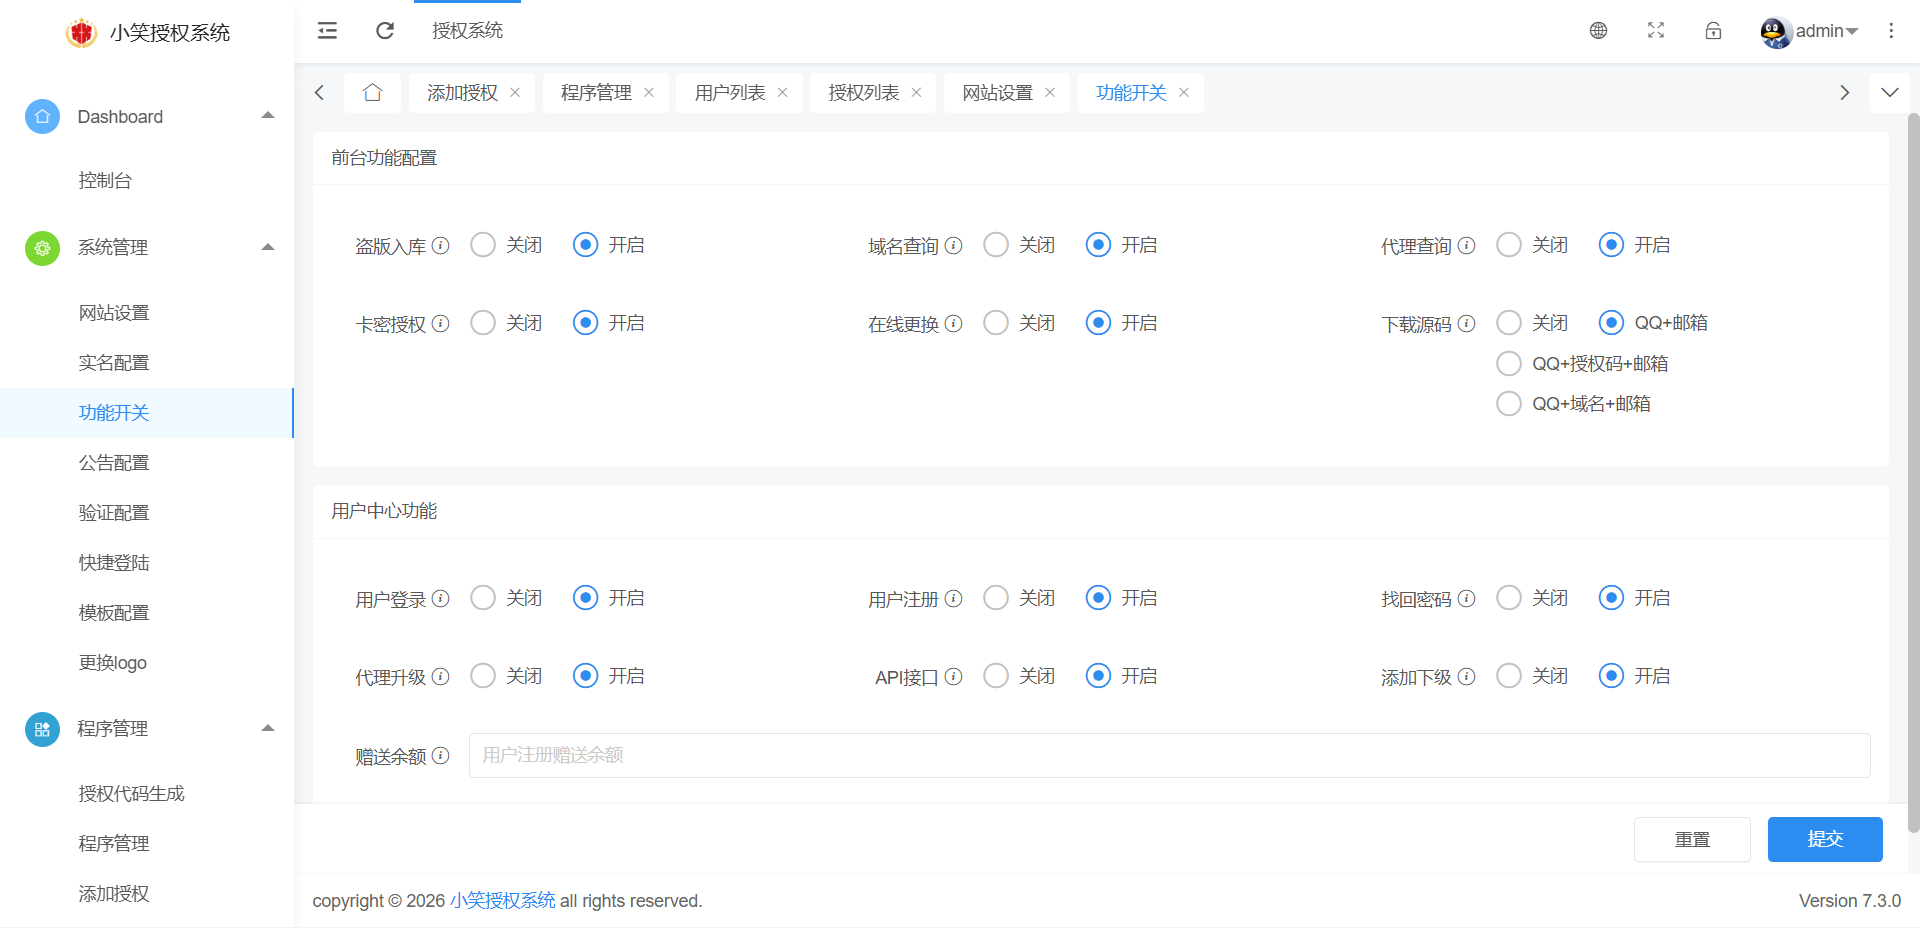Open 公告配置 in the sidebar
The height and width of the screenshot is (928, 1920).
pos(114,463)
